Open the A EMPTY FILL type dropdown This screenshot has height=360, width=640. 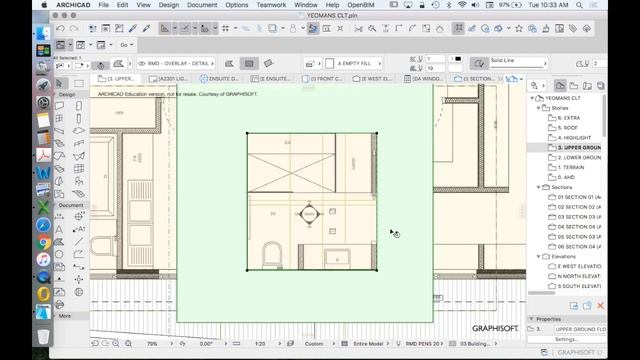click(x=353, y=63)
